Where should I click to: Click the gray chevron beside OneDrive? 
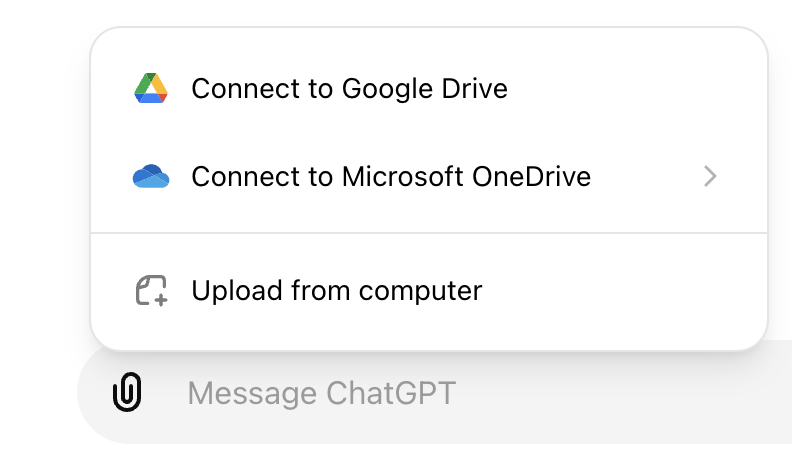(710, 177)
